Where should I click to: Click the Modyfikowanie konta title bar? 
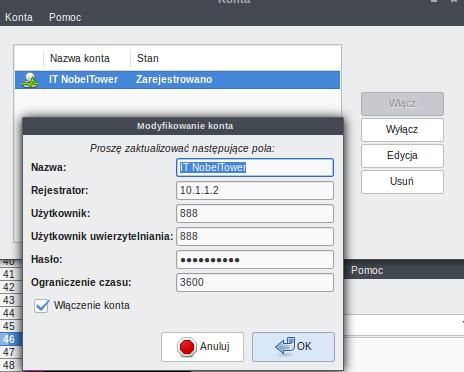tap(183, 126)
